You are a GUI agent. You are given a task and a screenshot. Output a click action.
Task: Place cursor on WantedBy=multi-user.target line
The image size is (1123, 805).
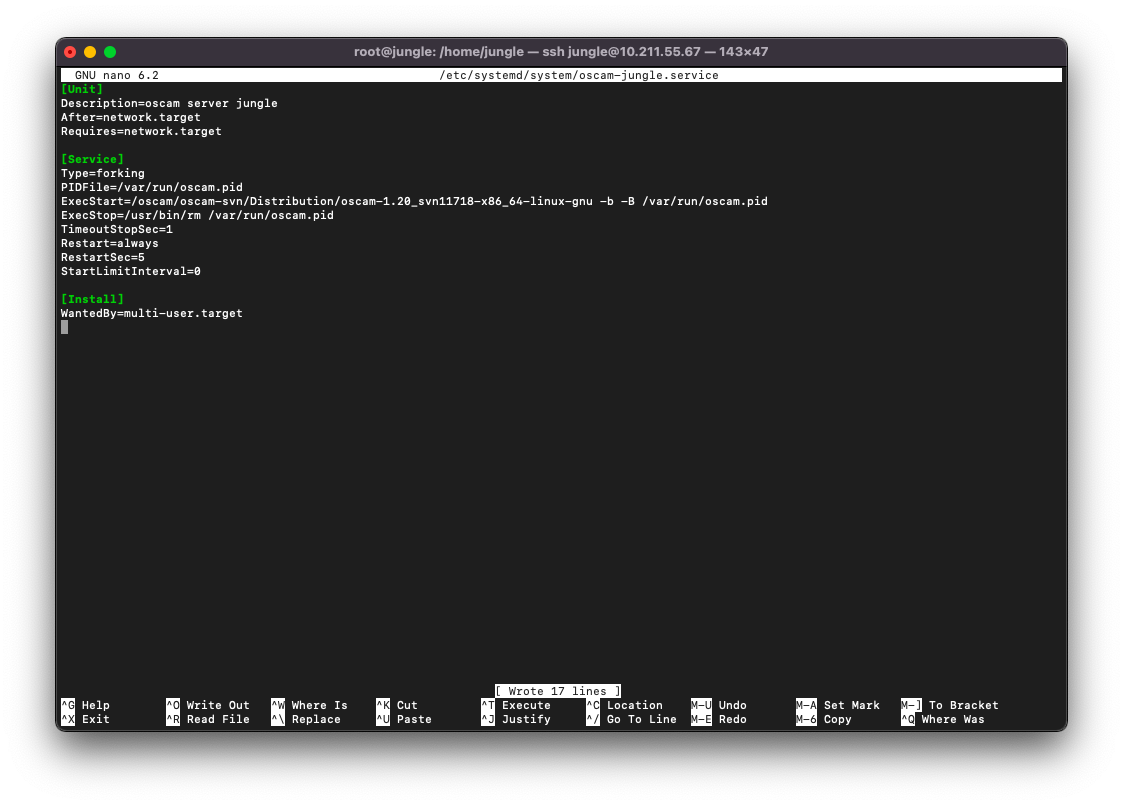point(152,313)
